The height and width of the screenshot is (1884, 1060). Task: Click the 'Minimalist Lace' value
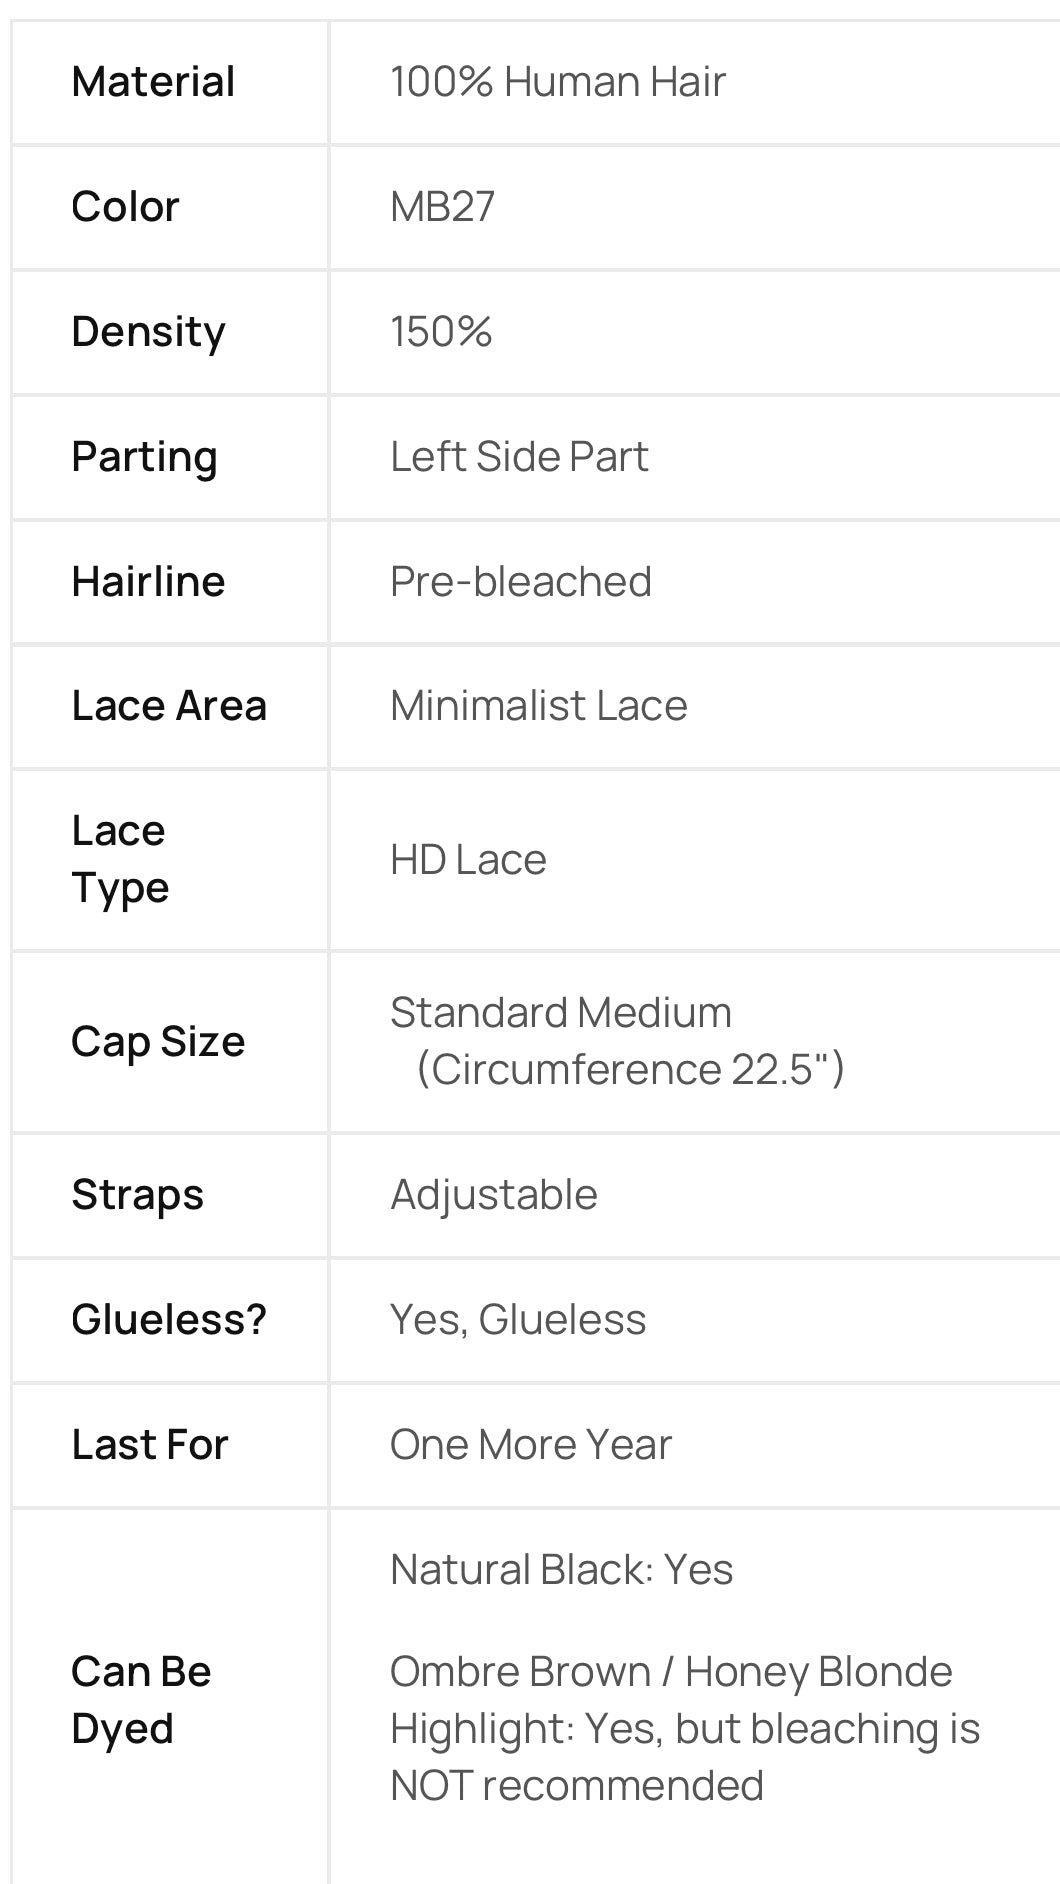tap(538, 706)
